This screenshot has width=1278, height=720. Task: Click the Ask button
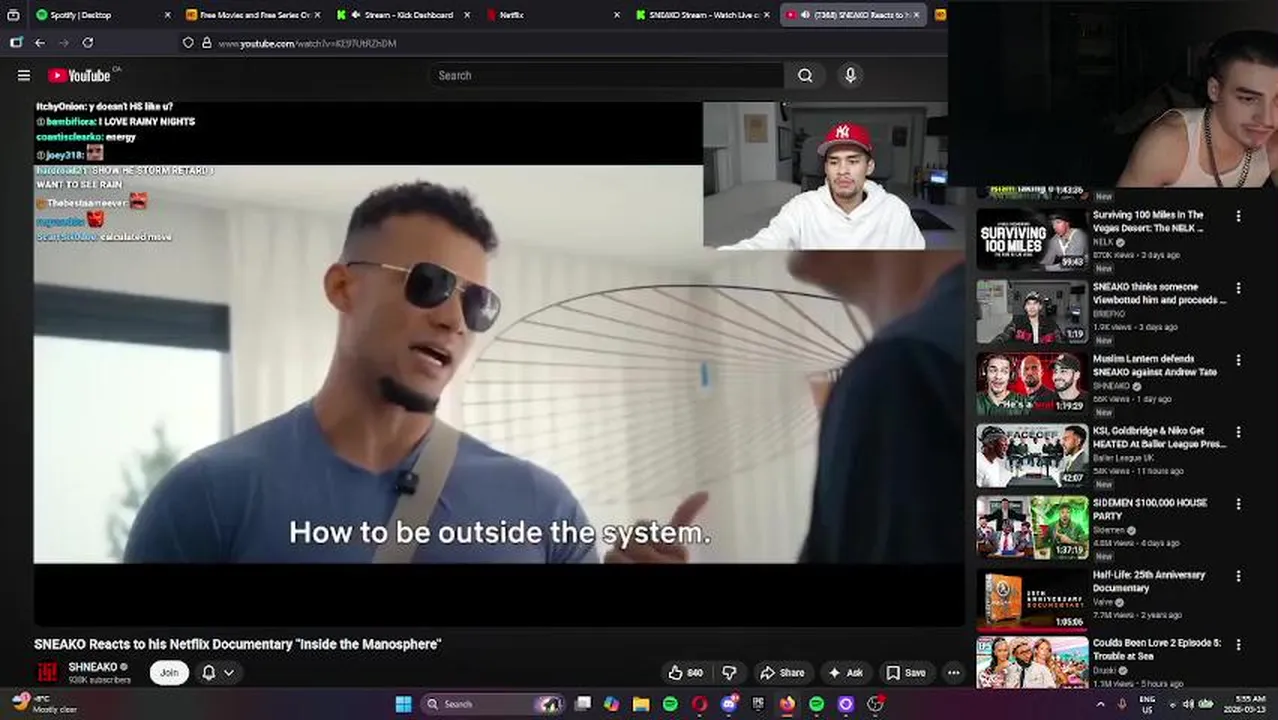pyautogui.click(x=844, y=673)
